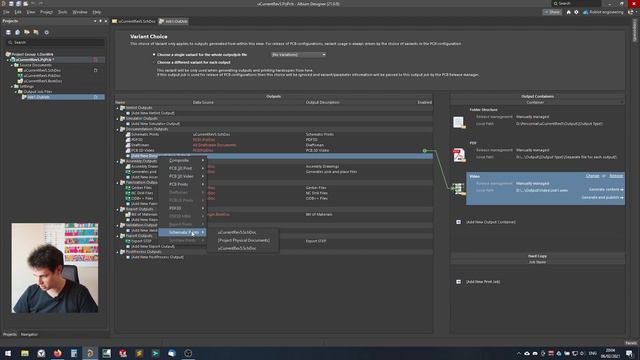Click the settings gear in Projects panel toolbar

[47, 32]
